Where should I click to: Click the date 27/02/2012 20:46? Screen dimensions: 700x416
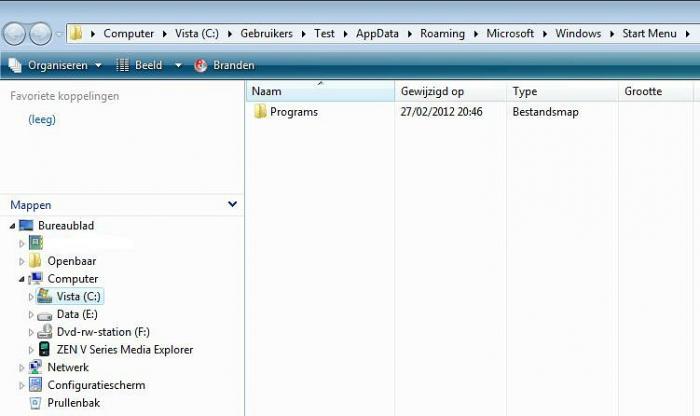coord(441,112)
